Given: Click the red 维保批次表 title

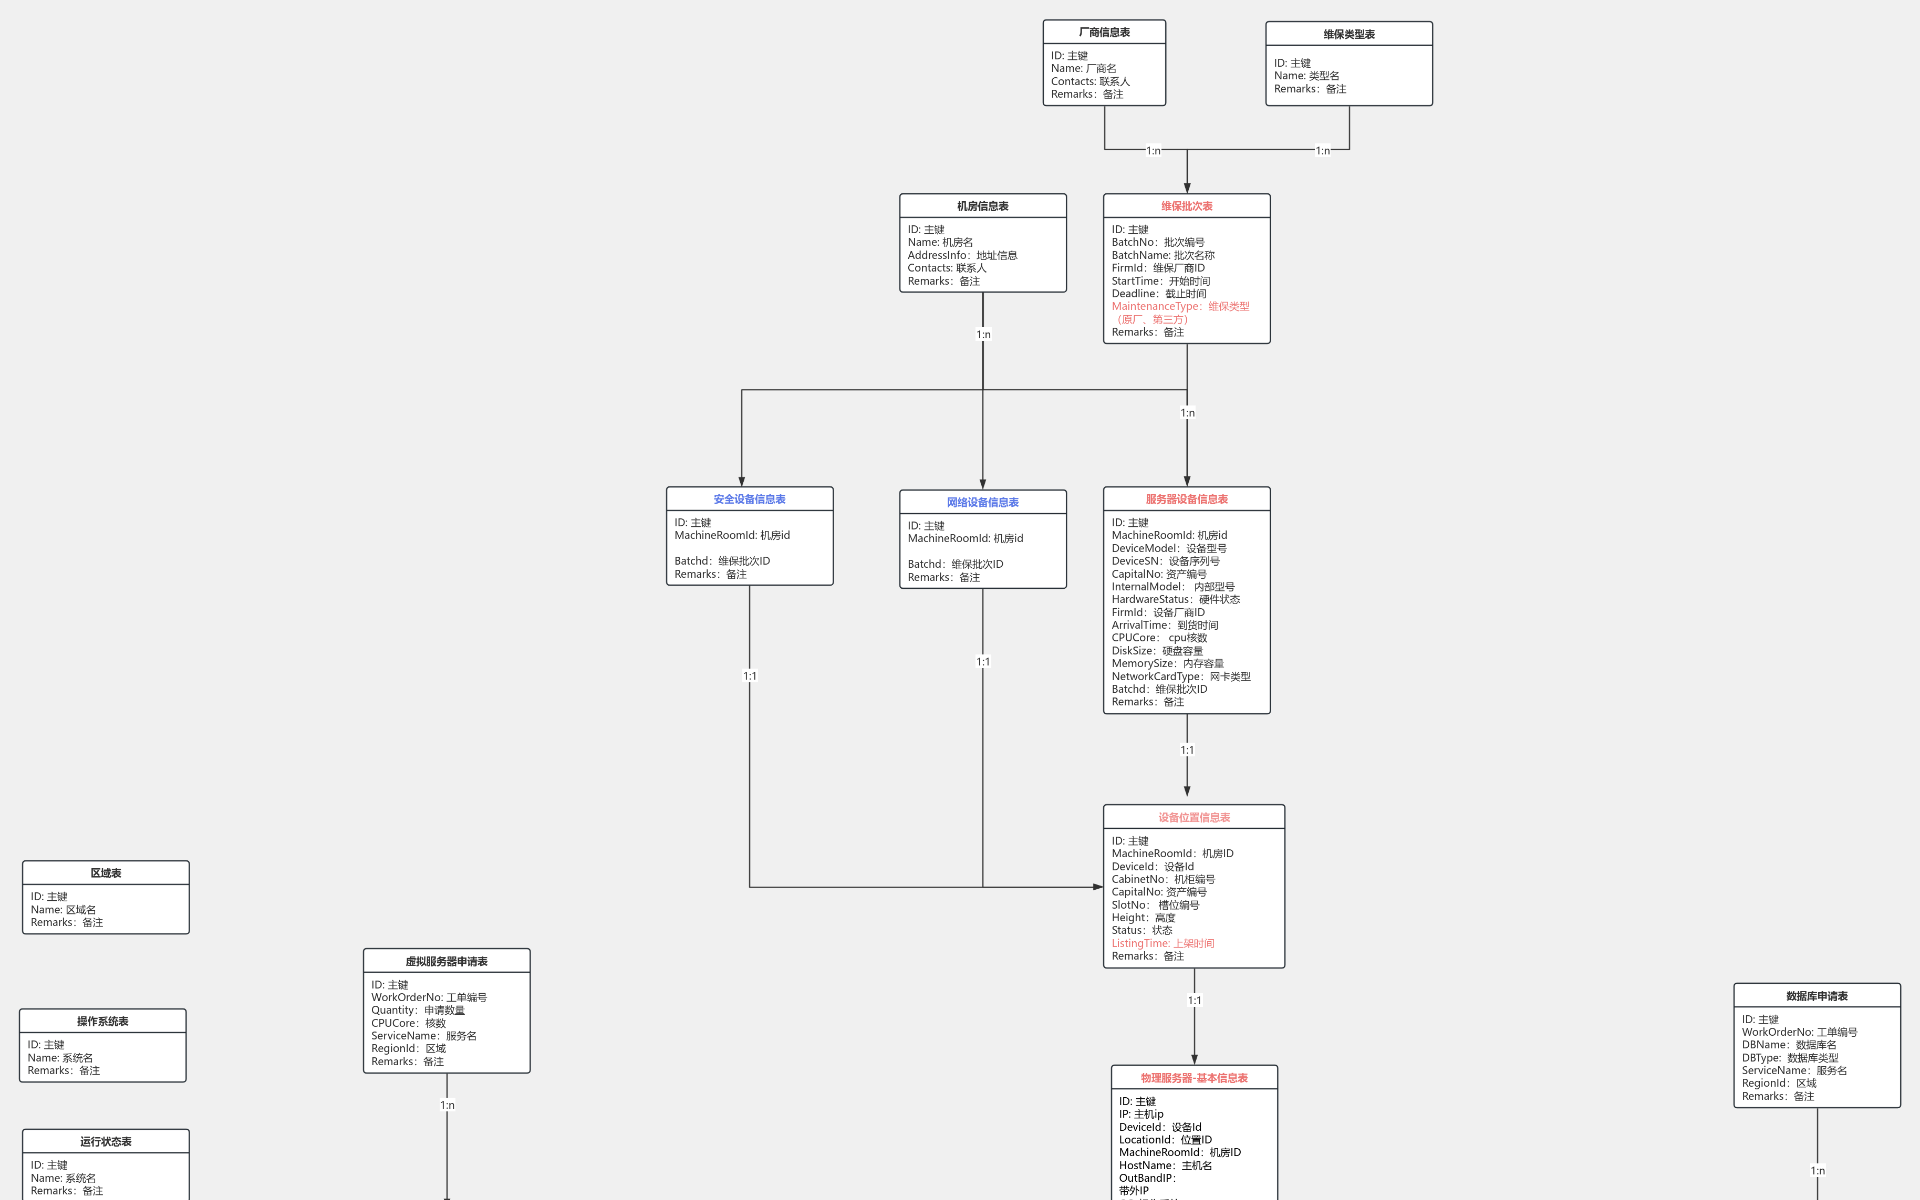Looking at the screenshot, I should point(1186,206).
